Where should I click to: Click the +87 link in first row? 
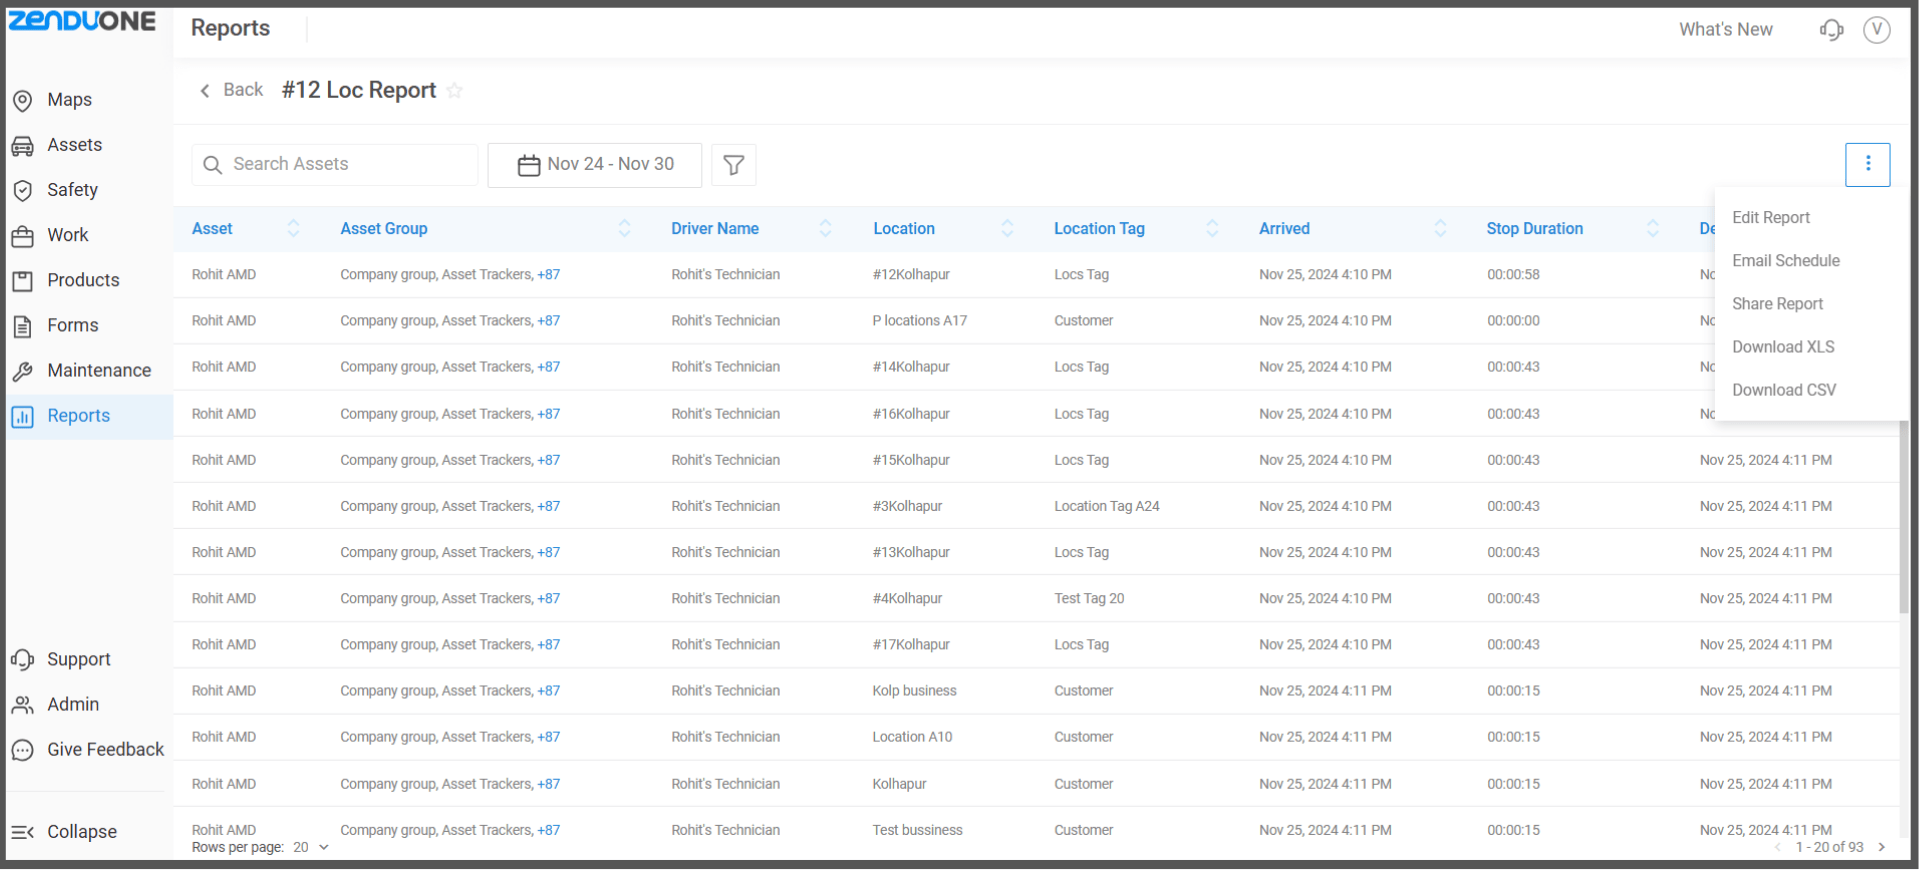tap(548, 275)
